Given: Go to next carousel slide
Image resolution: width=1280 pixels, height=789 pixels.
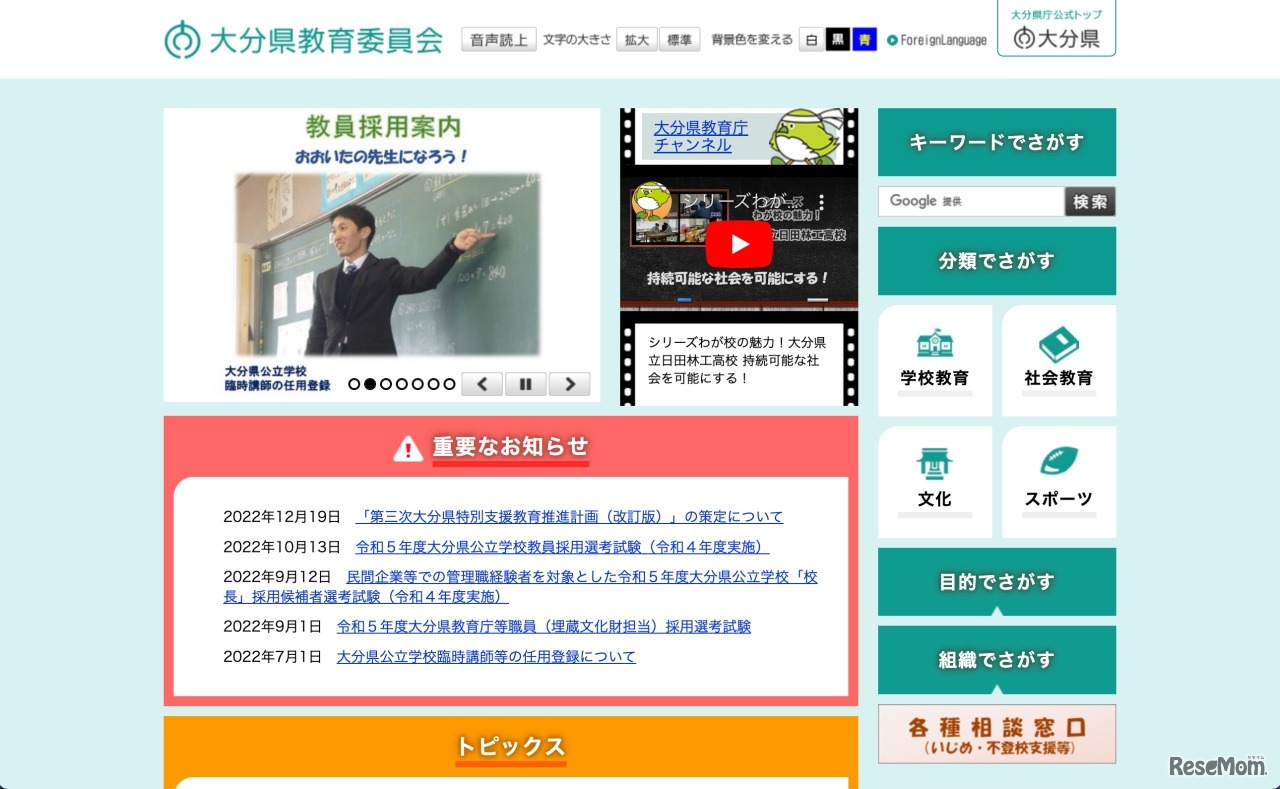Looking at the screenshot, I should (569, 384).
